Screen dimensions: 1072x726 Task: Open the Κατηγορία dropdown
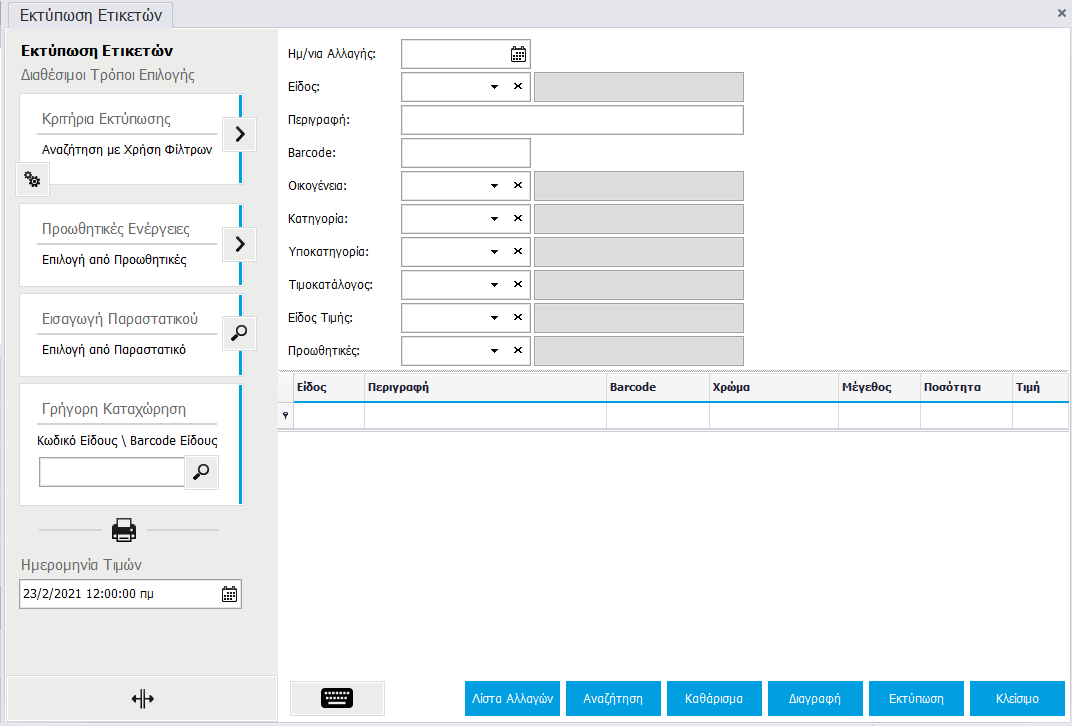tap(494, 219)
